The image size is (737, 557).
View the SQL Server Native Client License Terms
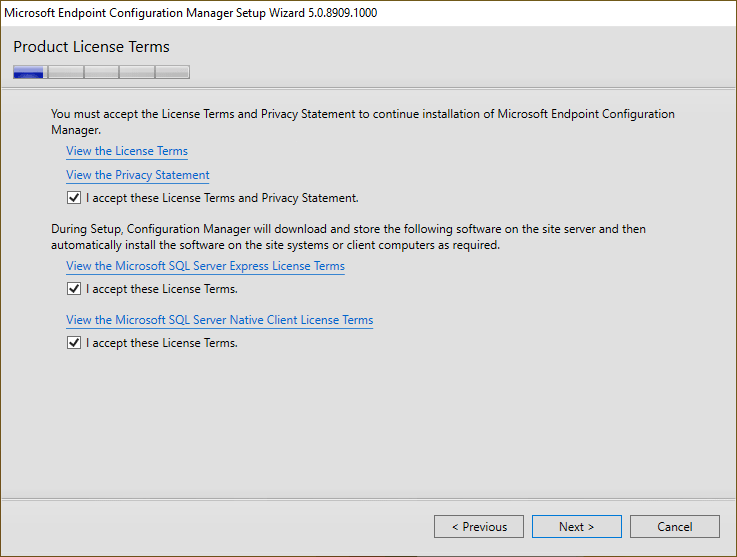point(219,320)
